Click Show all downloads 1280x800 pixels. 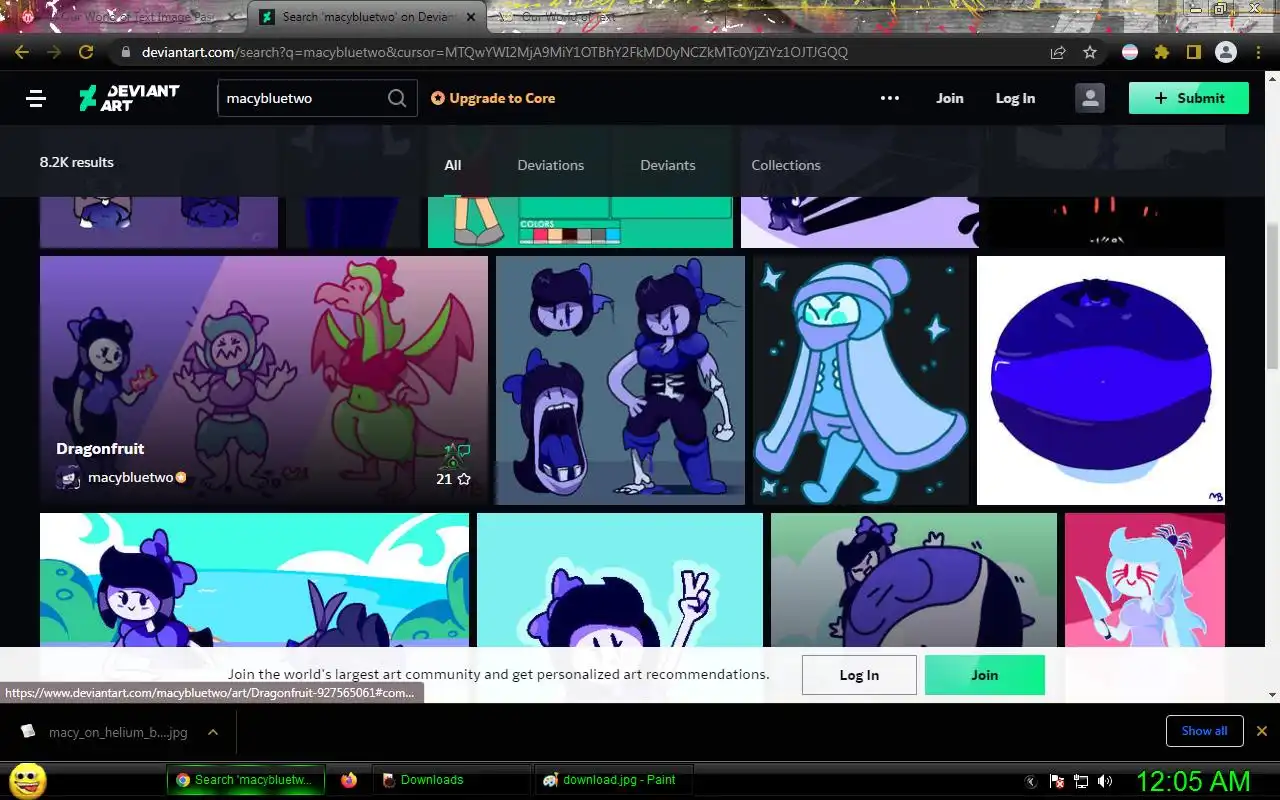click(x=1204, y=731)
